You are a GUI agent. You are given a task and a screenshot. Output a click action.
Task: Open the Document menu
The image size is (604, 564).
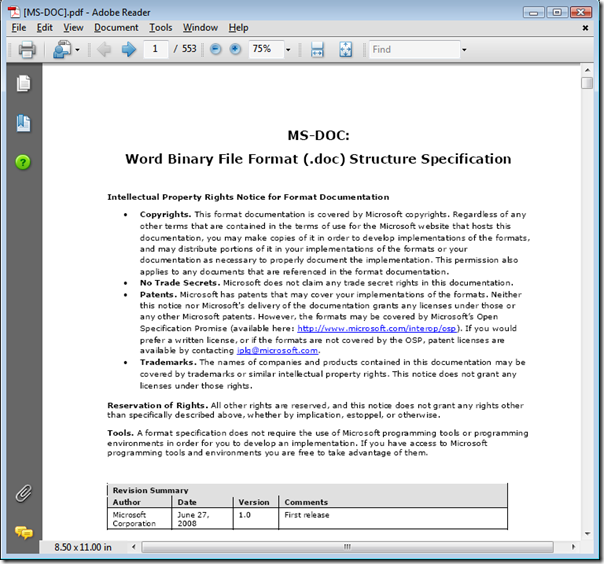tap(116, 27)
